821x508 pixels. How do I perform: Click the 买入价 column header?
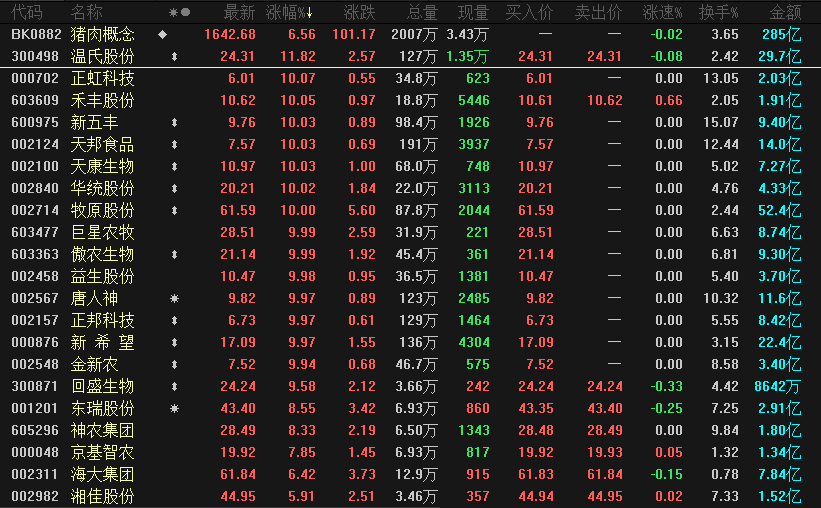(x=529, y=13)
